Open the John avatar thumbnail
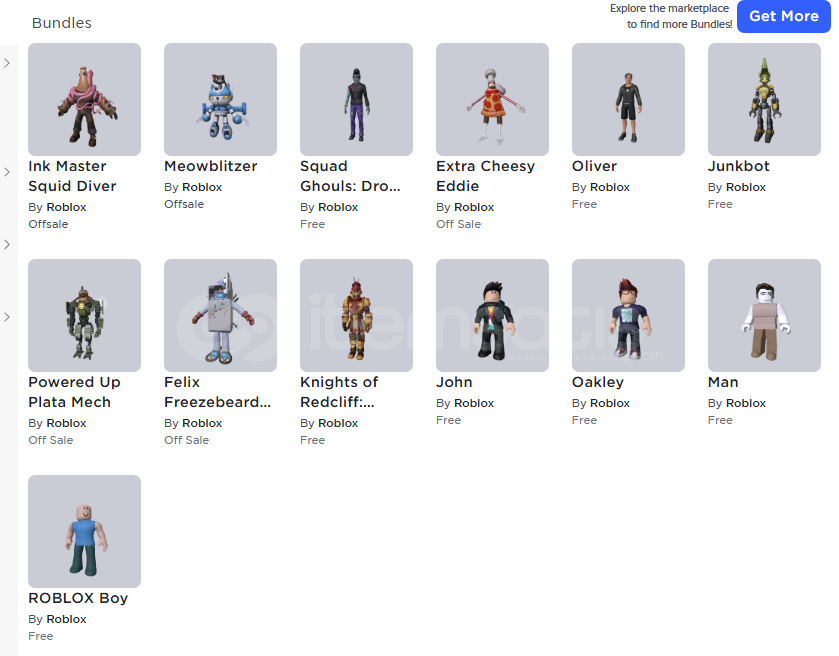839x656 pixels. tap(492, 316)
